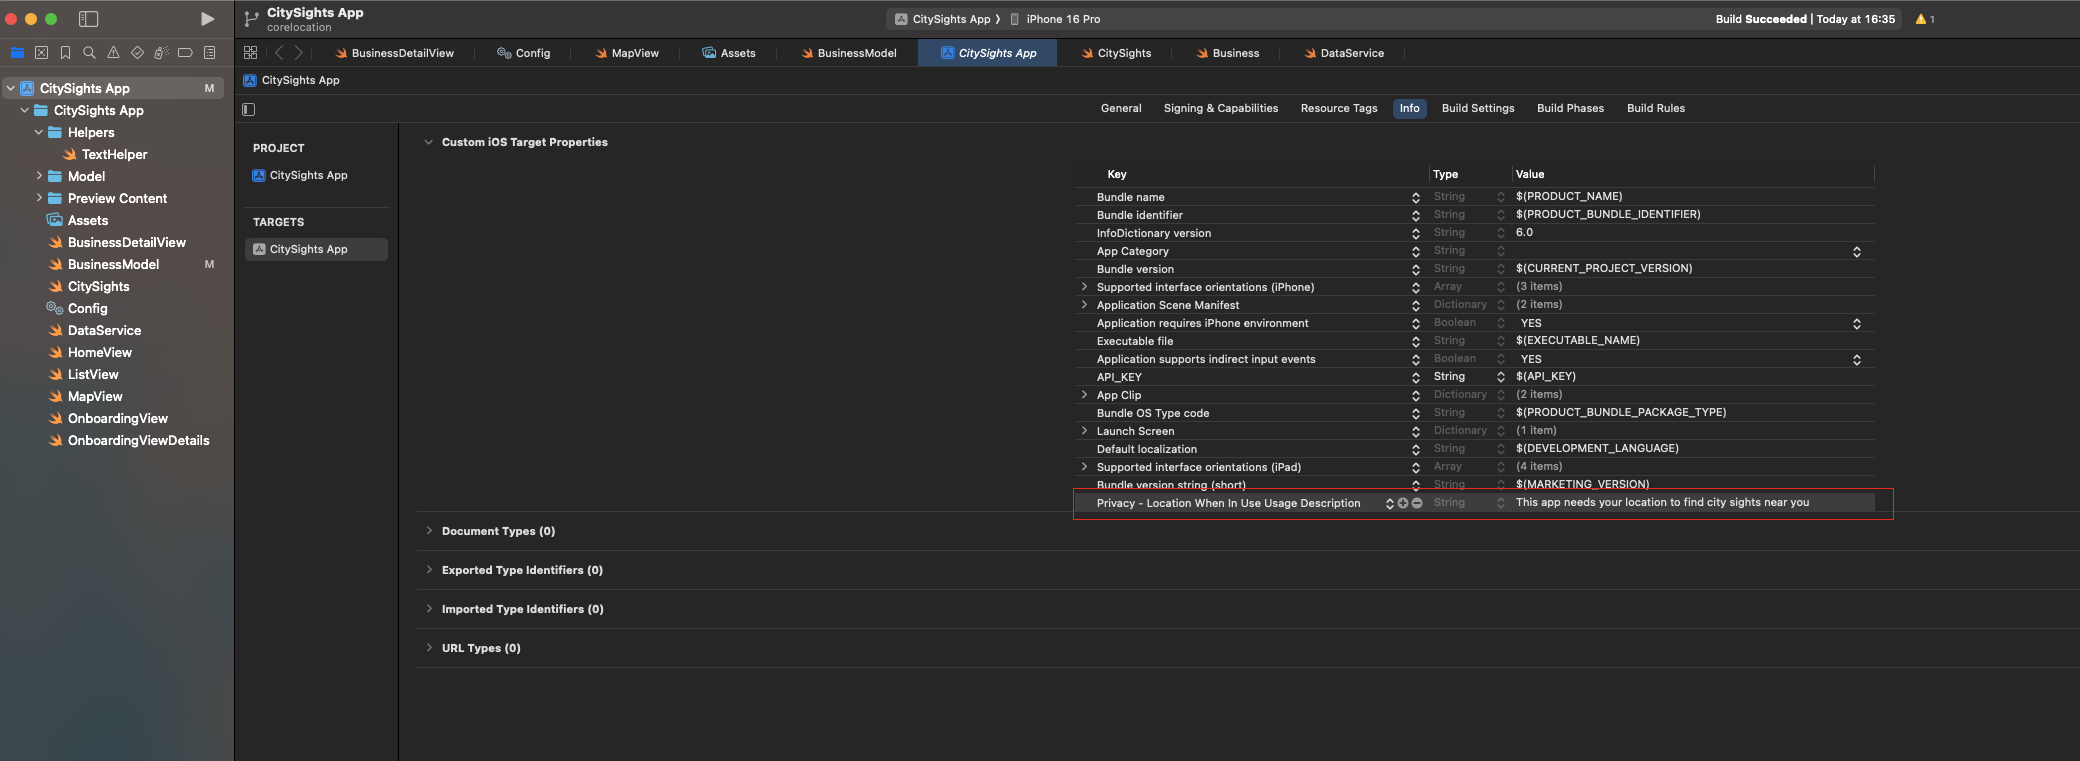Open key chooser for Bundle name row
Screen dimensions: 2080x761
coord(1416,197)
